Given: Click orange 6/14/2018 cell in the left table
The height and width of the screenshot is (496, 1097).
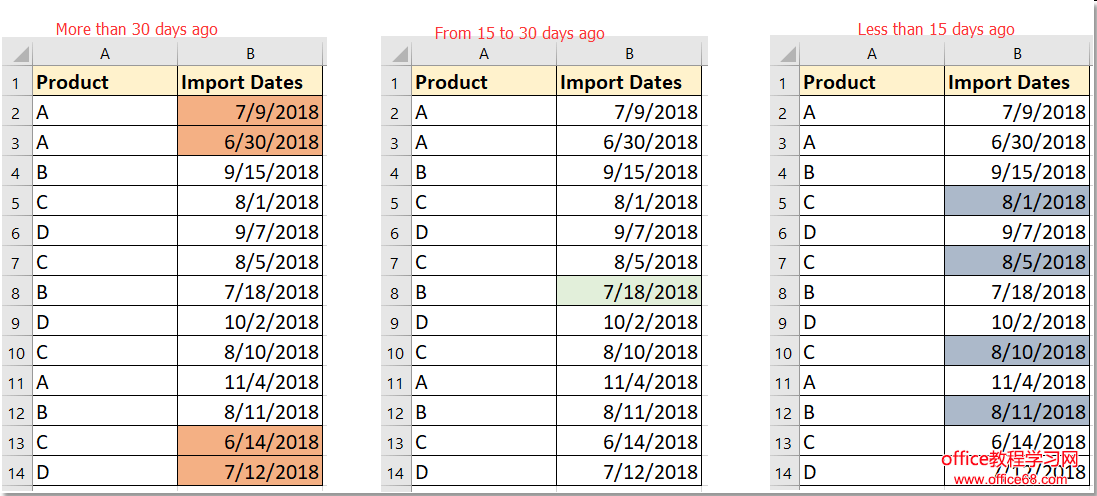Looking at the screenshot, I should tap(250, 442).
